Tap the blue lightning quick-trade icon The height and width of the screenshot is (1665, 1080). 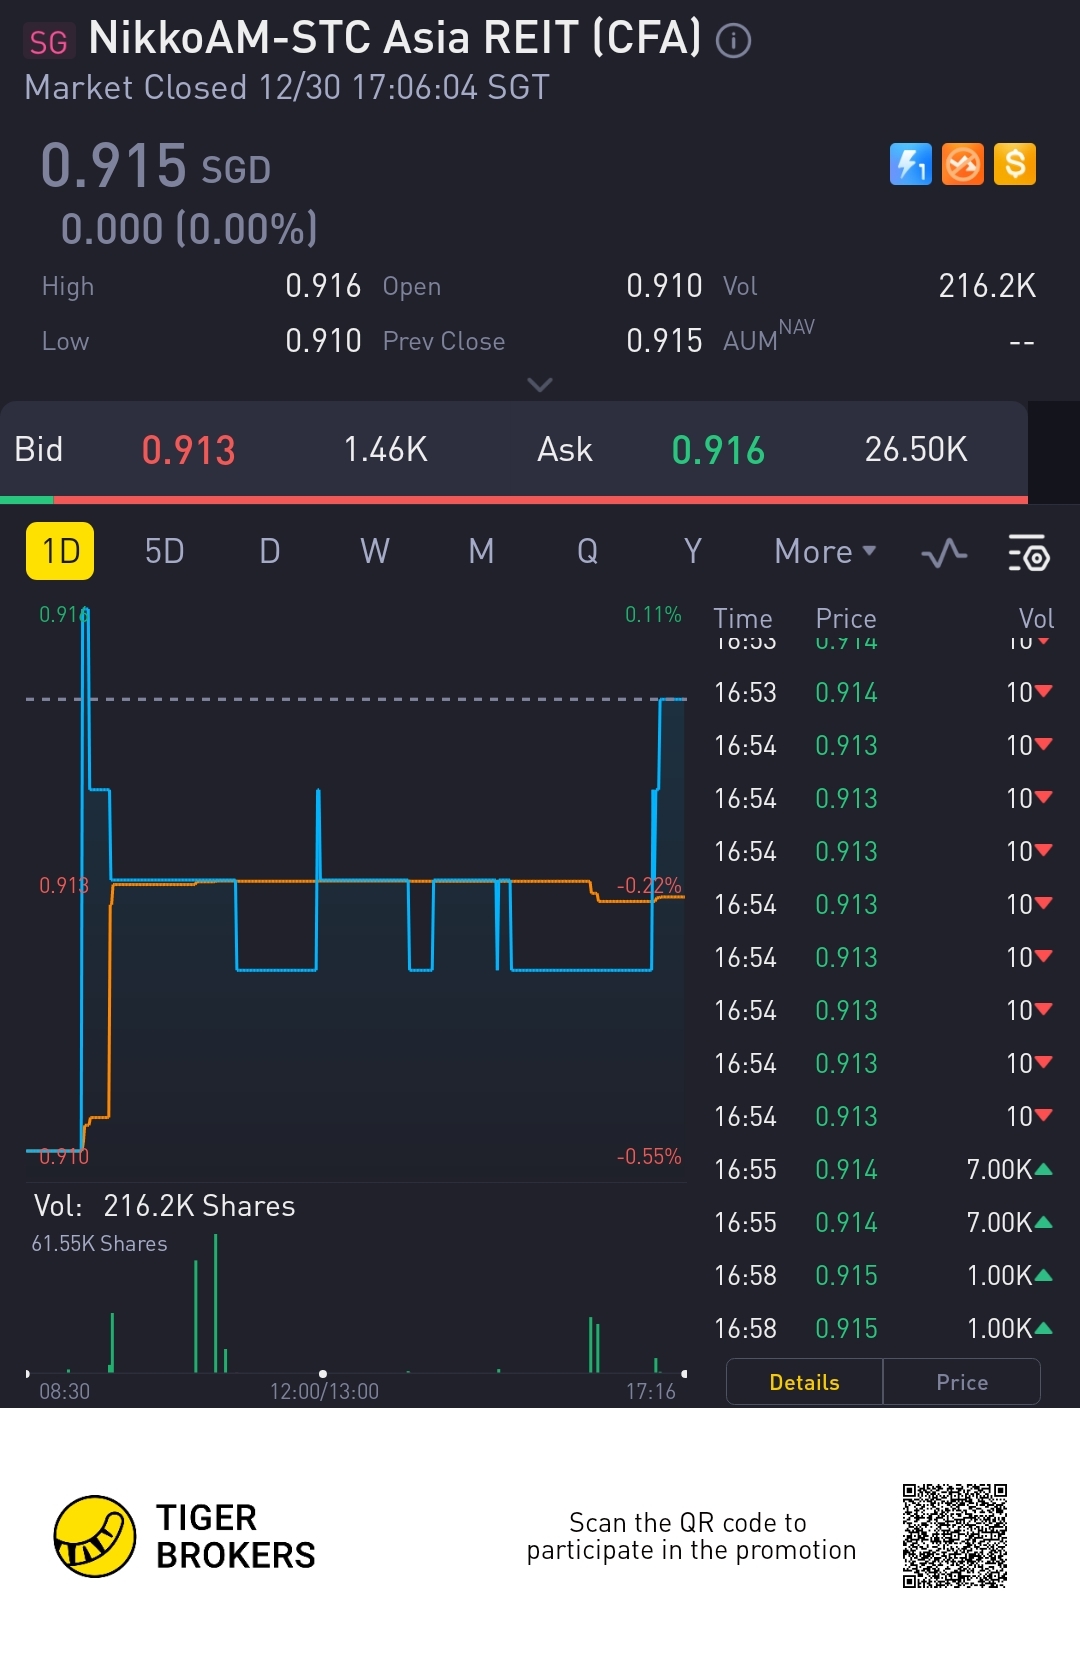pyautogui.click(x=910, y=164)
